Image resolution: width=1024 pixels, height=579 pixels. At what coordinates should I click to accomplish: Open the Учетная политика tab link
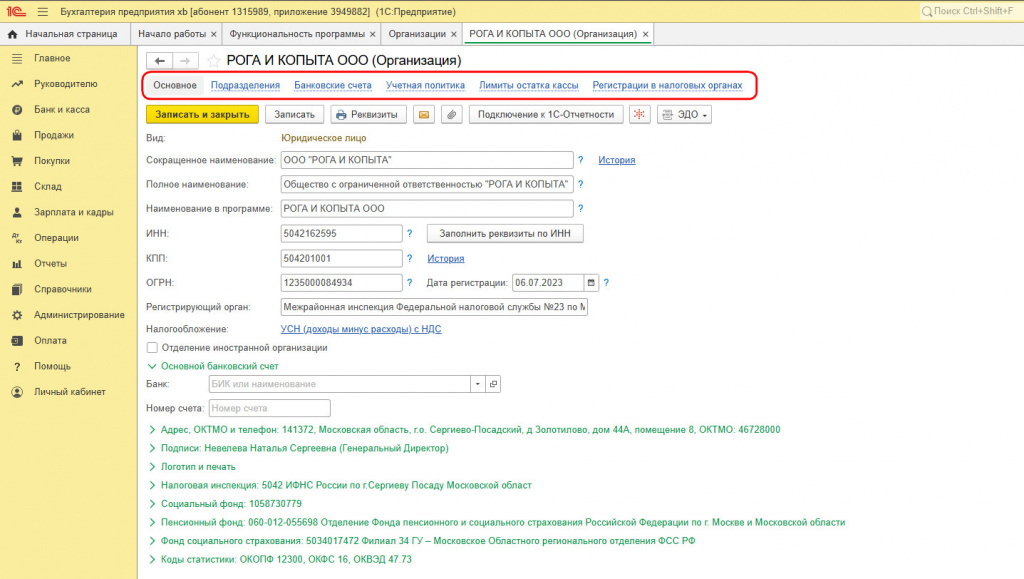coord(425,86)
